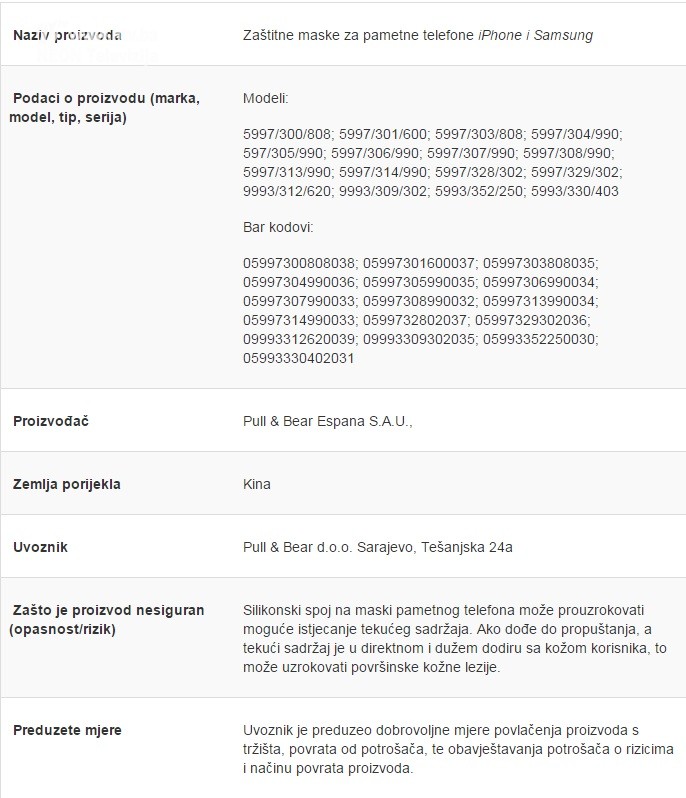Image resolution: width=686 pixels, height=798 pixels.
Task: Click the "Proizvođač" row label
Action: [x=51, y=422]
